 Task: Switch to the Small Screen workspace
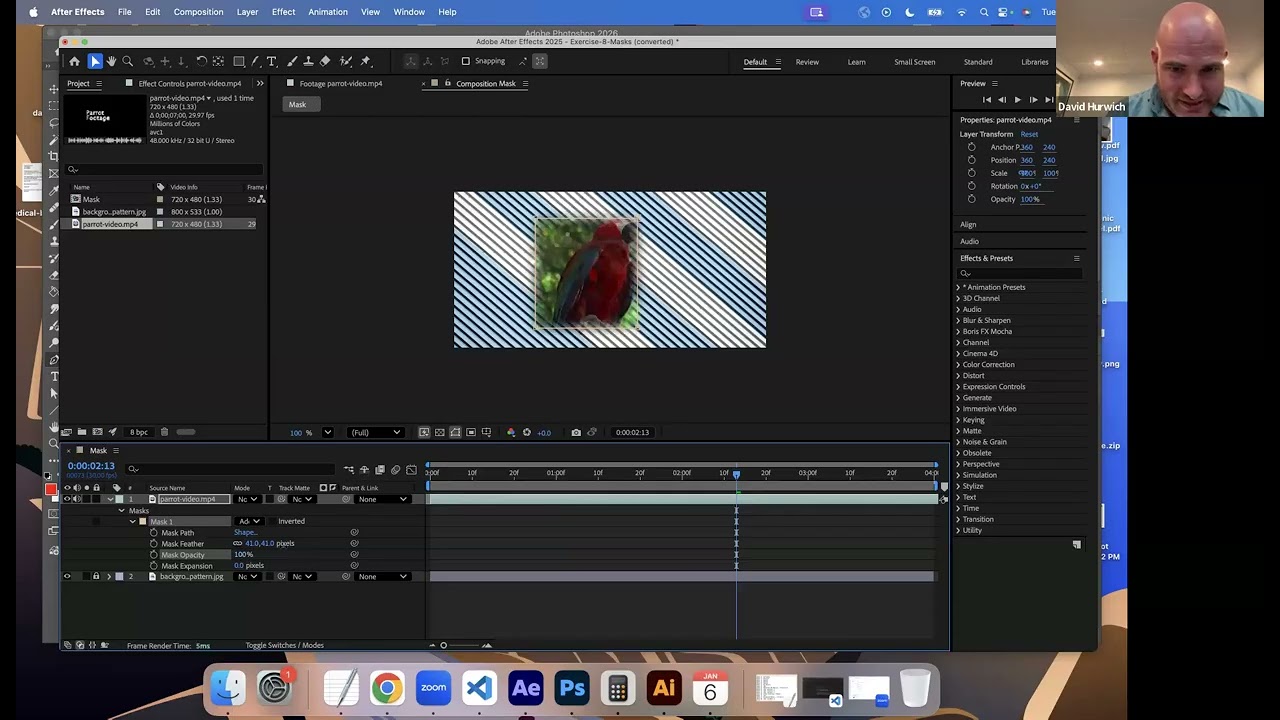click(915, 62)
